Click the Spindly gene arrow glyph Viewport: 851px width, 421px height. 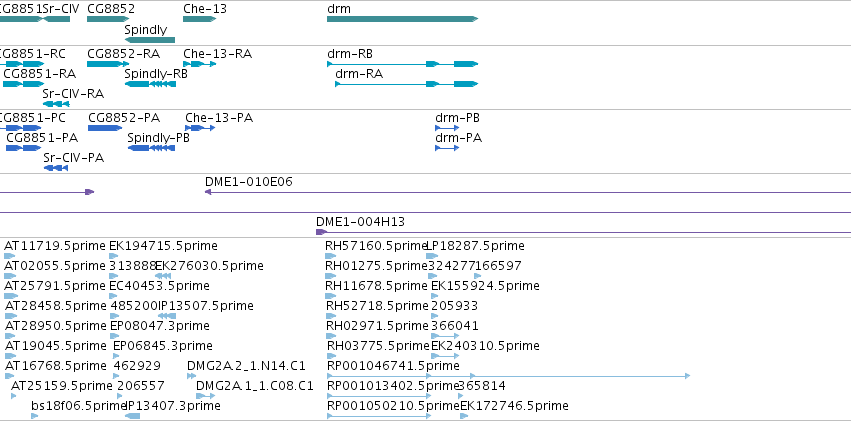point(150,40)
